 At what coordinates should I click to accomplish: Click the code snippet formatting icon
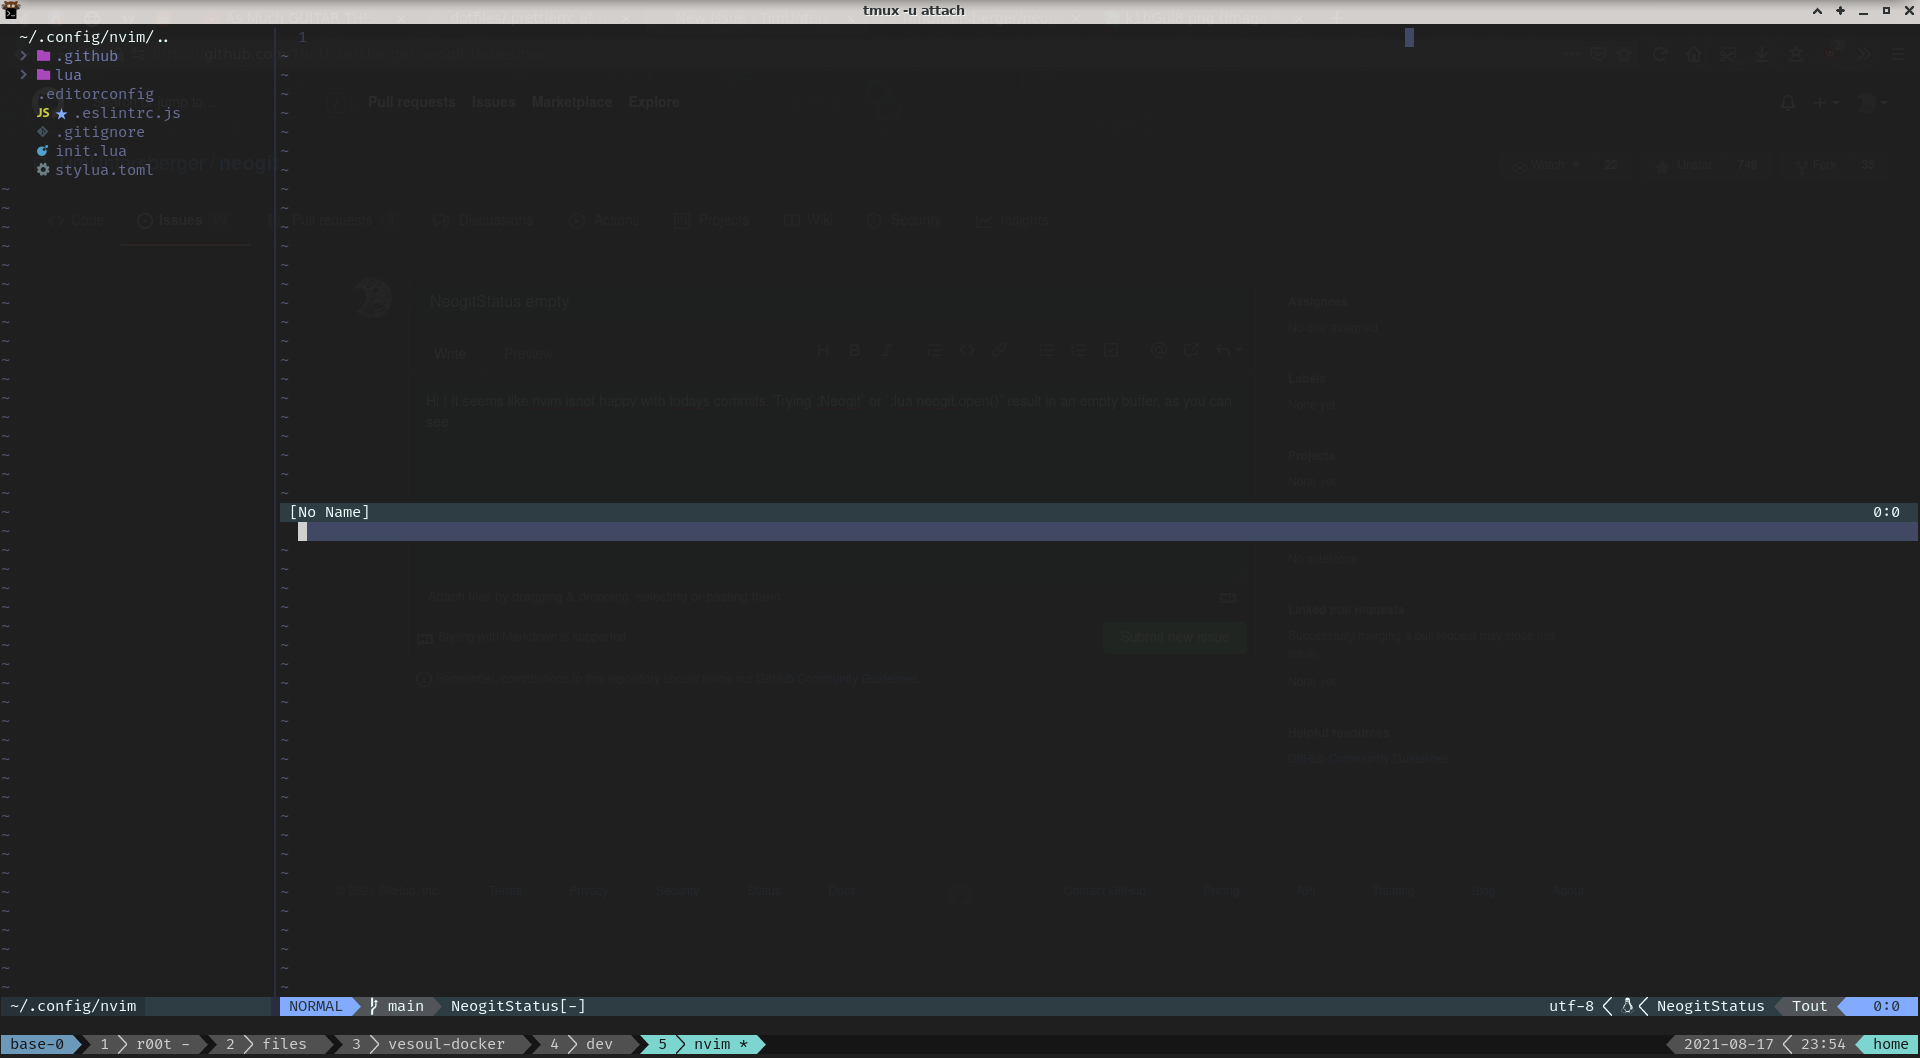point(966,350)
